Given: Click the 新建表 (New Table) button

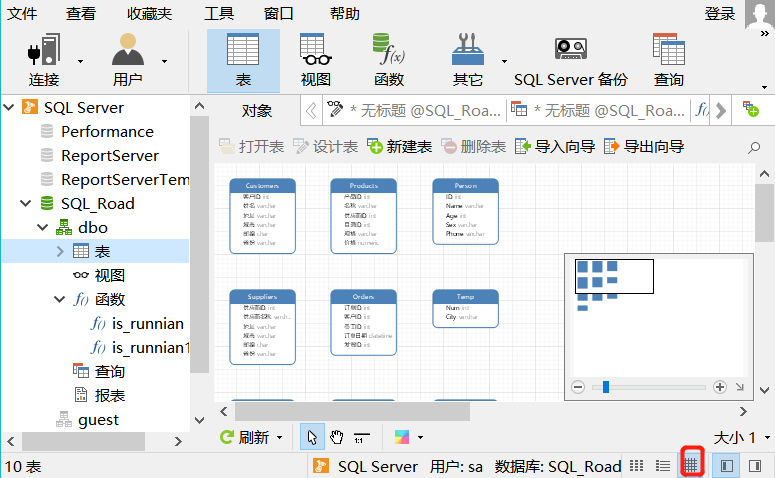Looking at the screenshot, I should (x=399, y=147).
